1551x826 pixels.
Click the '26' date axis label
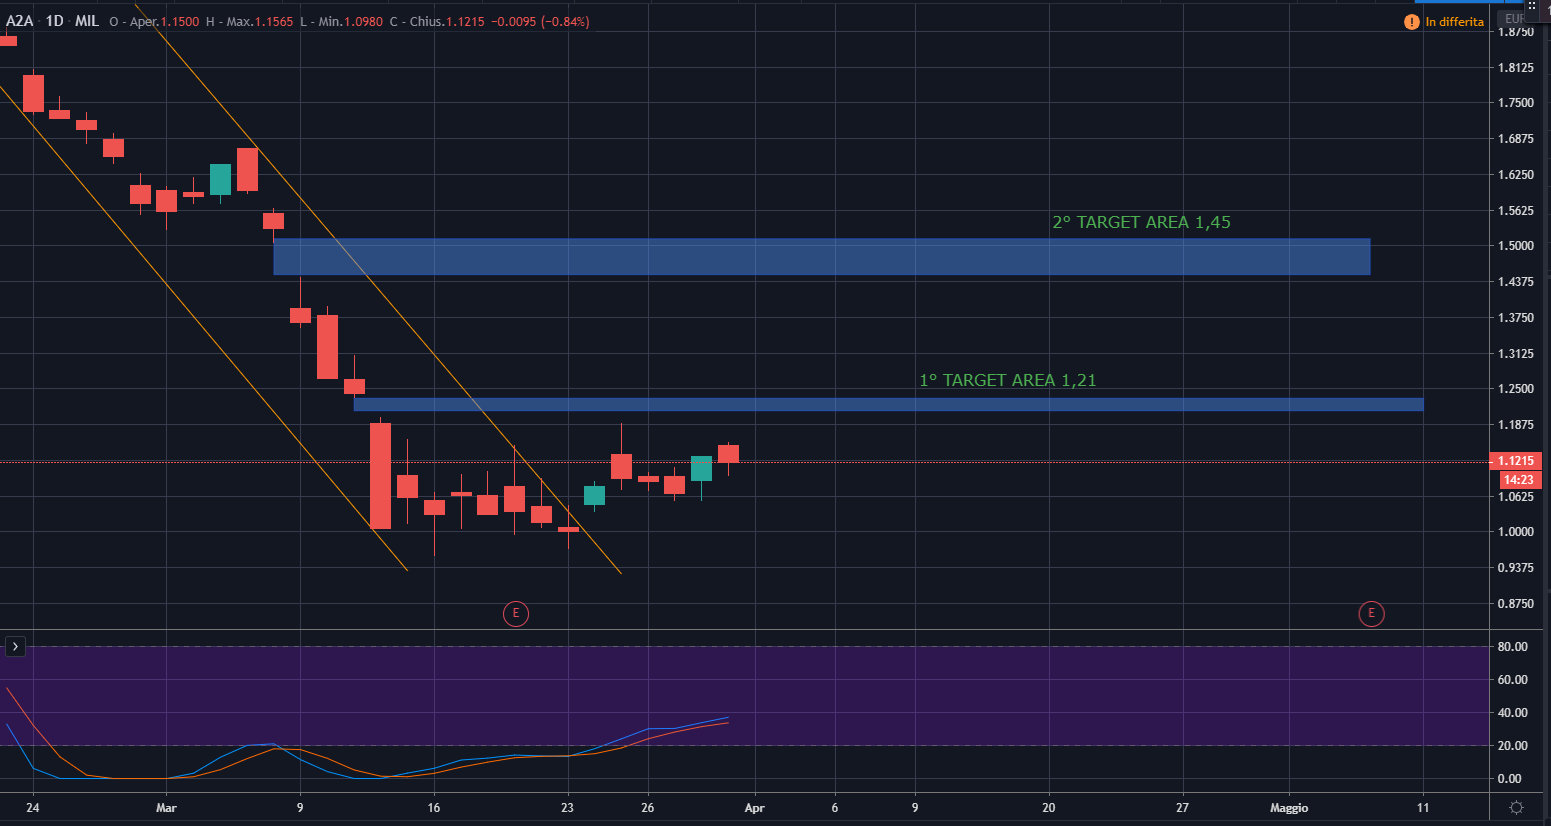tap(648, 807)
